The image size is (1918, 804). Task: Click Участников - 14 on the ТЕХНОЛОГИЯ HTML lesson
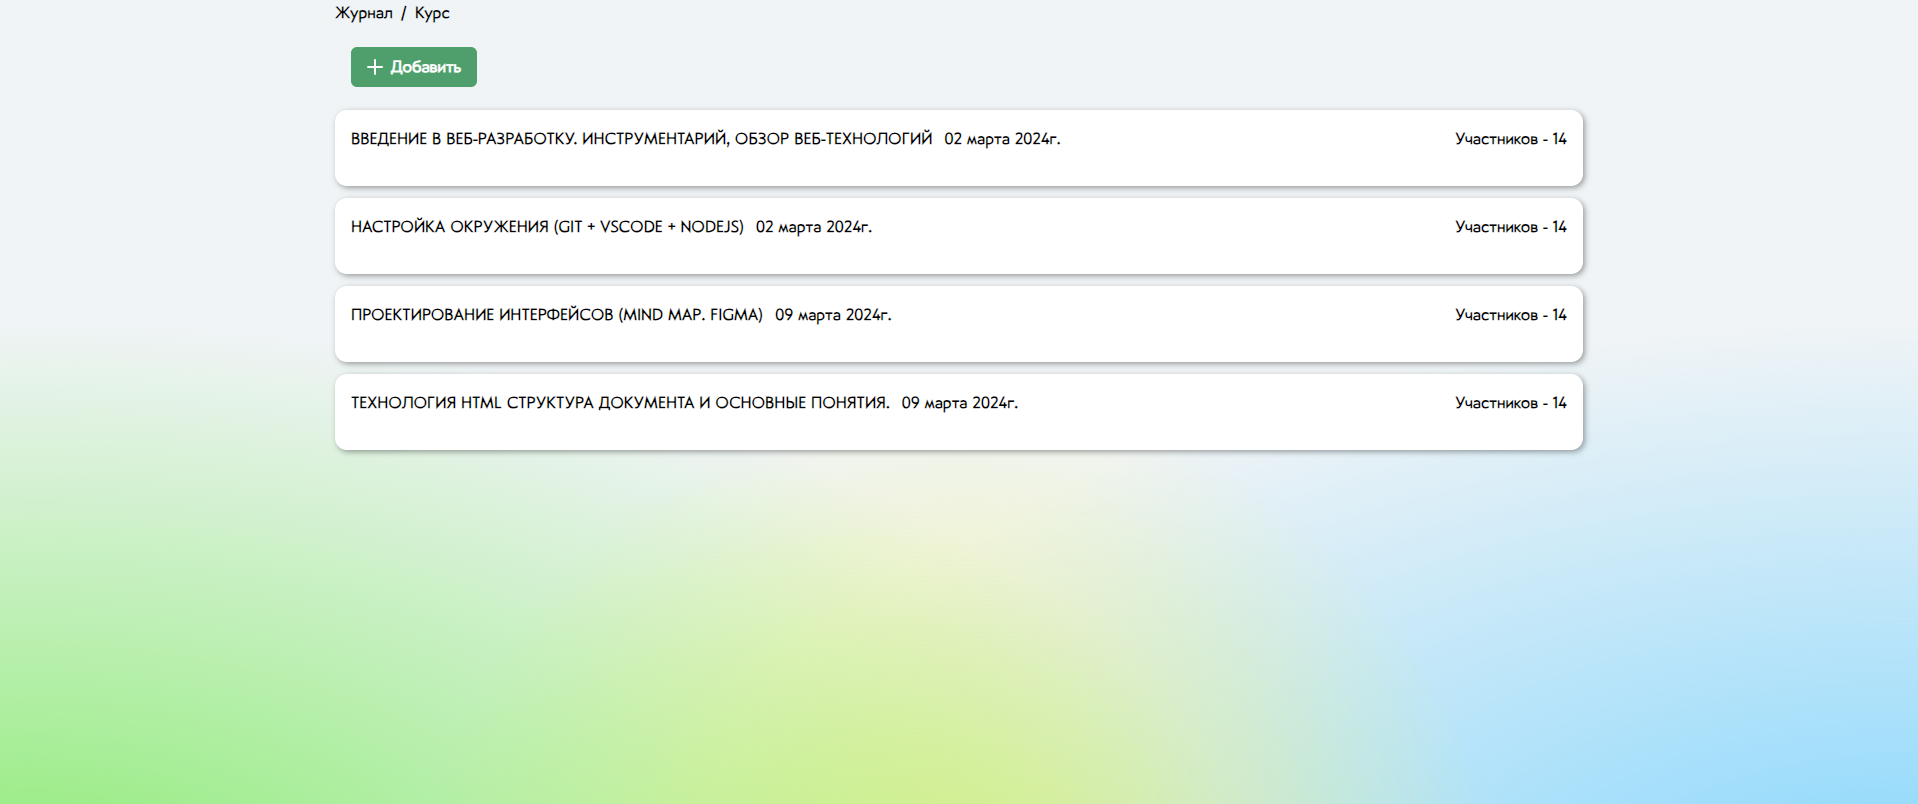tap(1510, 403)
